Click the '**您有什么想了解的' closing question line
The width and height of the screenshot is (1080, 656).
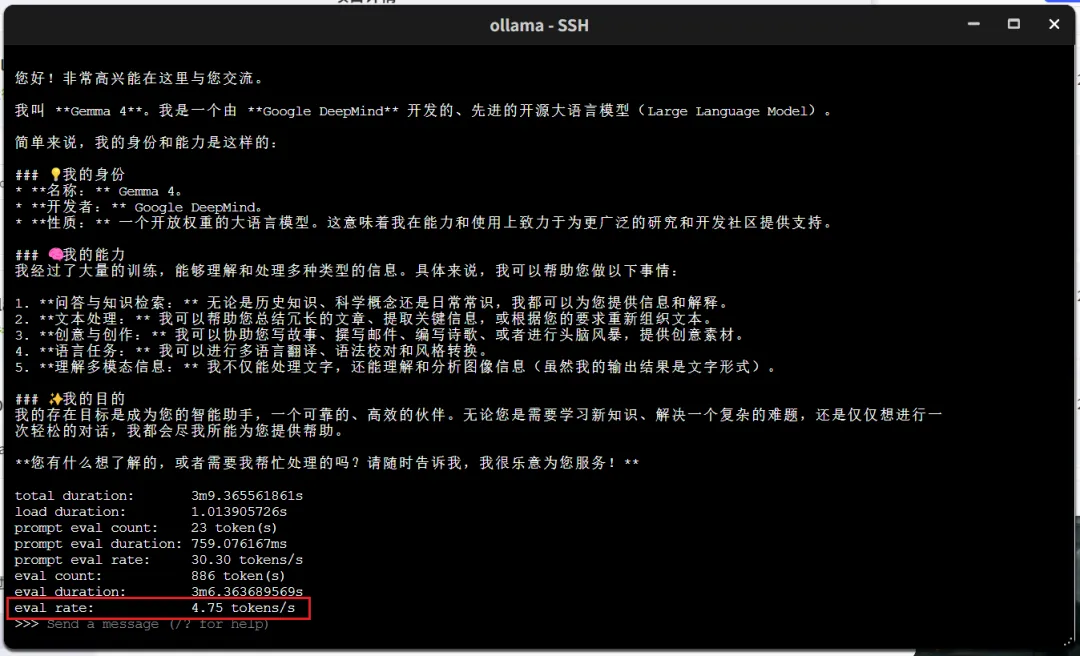pyautogui.click(x=327, y=463)
